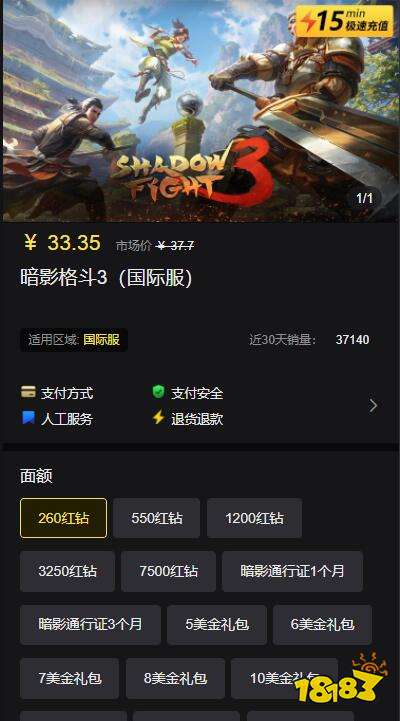Image resolution: width=400 pixels, height=721 pixels.
Task: Expand service details with the right chevron
Action: [373, 405]
